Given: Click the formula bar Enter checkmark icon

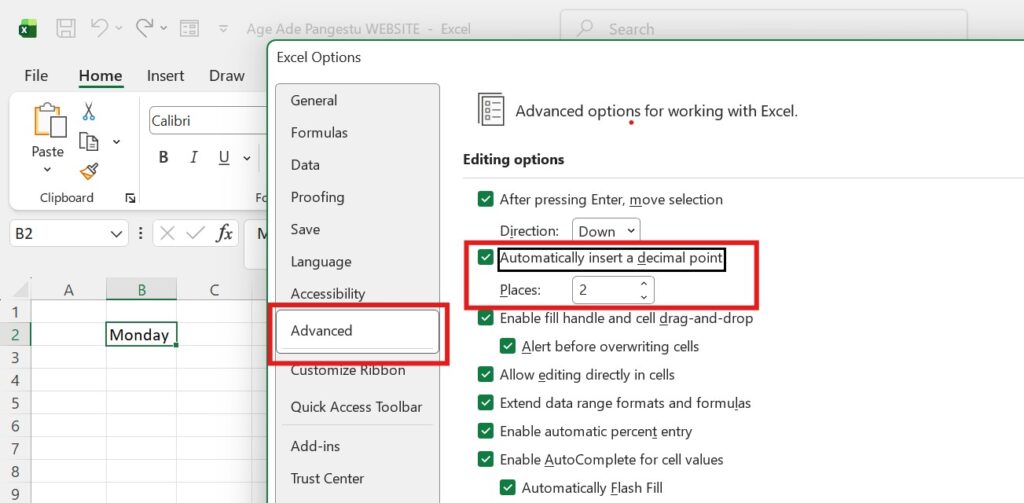Looking at the screenshot, I should (195, 233).
